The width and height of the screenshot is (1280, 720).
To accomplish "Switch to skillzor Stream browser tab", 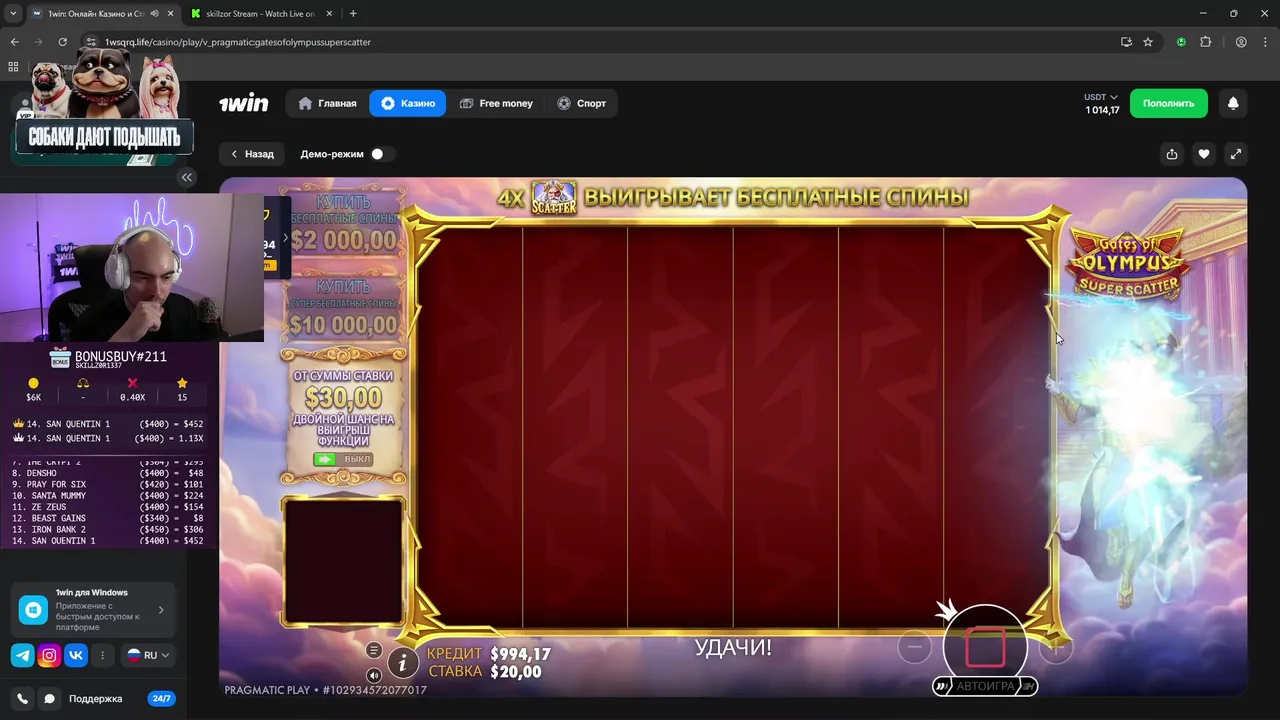I will [x=260, y=14].
